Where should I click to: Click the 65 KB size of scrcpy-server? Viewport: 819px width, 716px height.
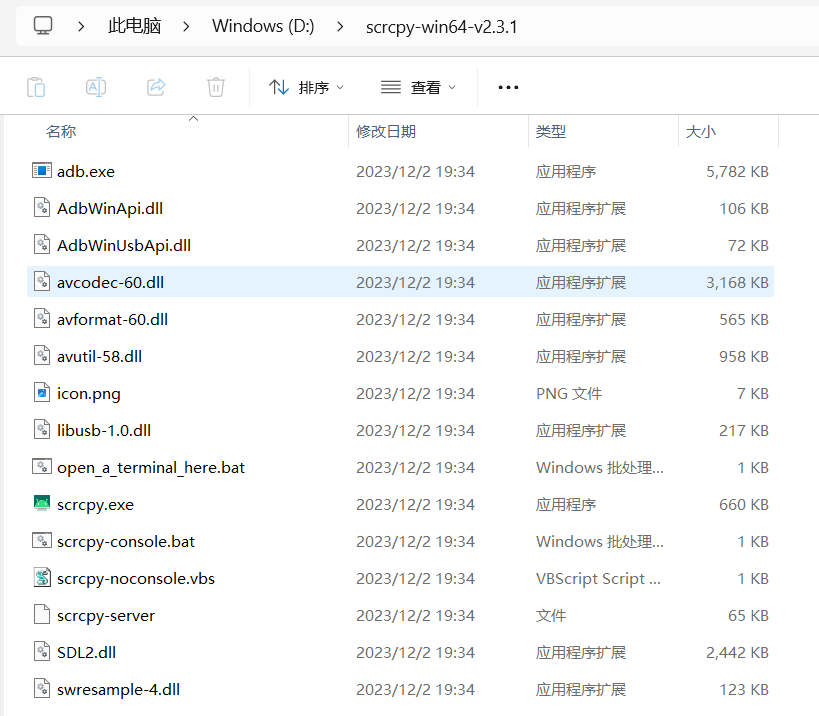(x=748, y=616)
